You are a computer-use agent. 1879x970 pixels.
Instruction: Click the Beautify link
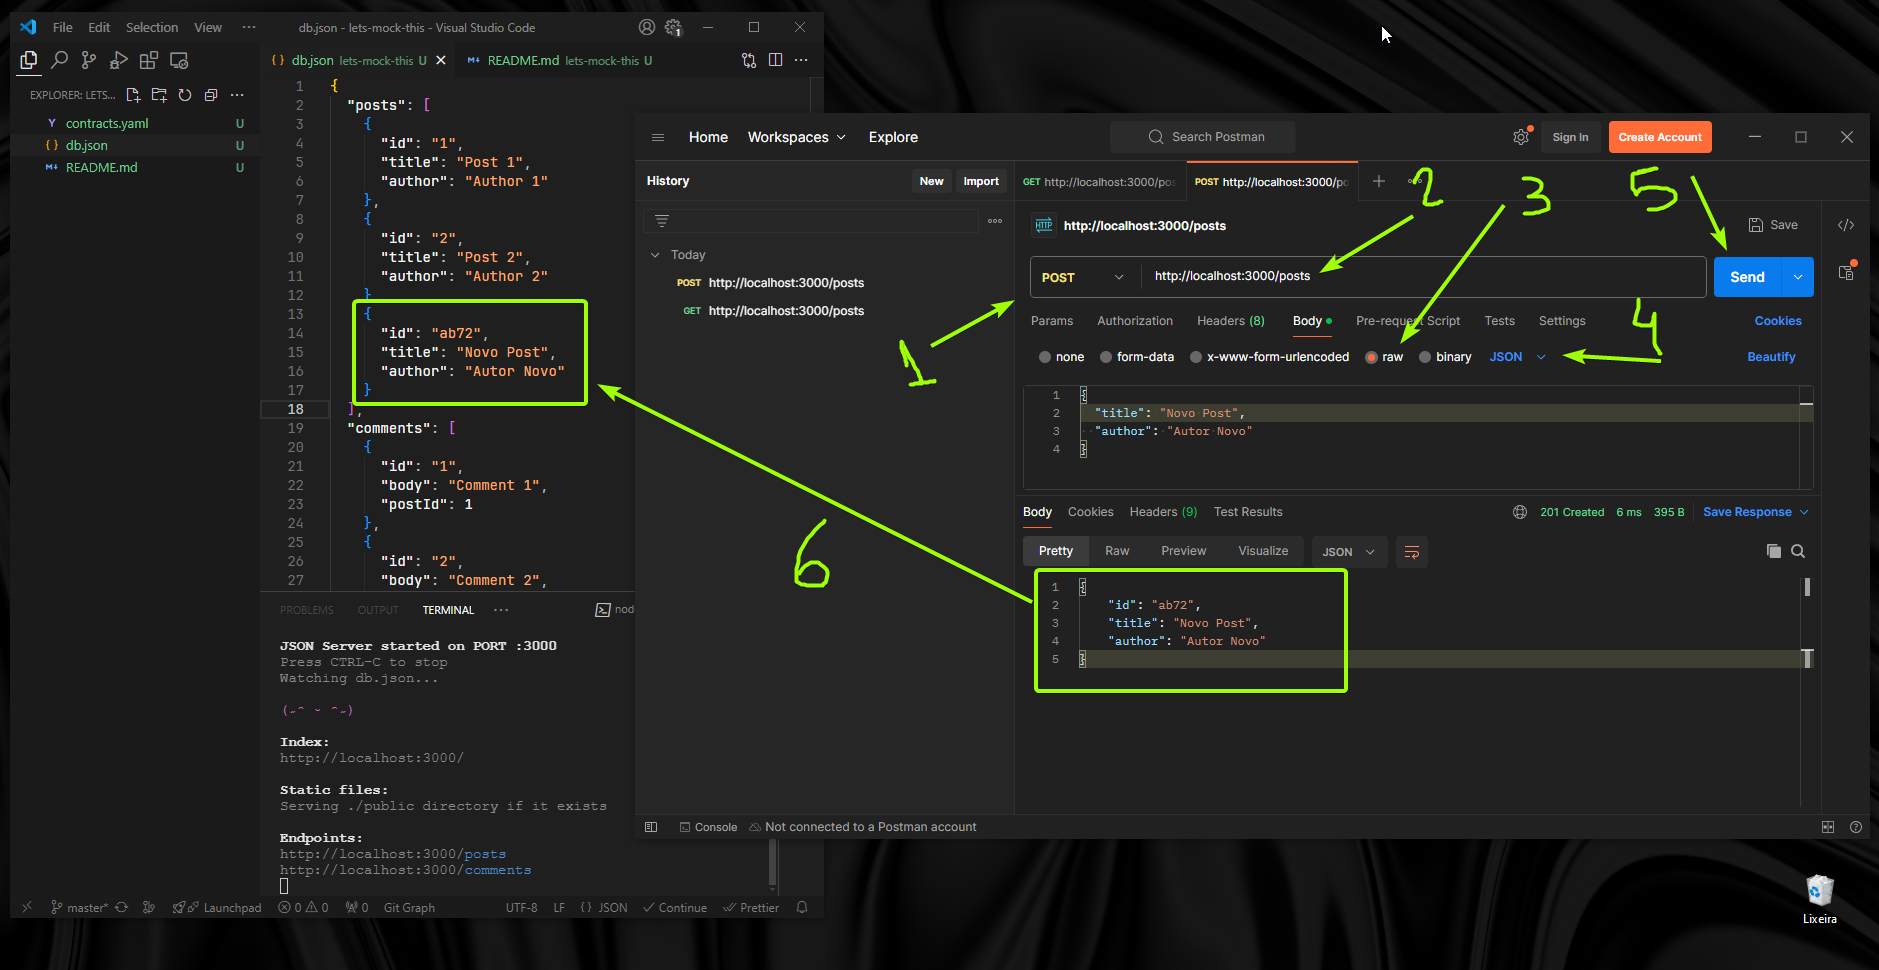(1771, 357)
